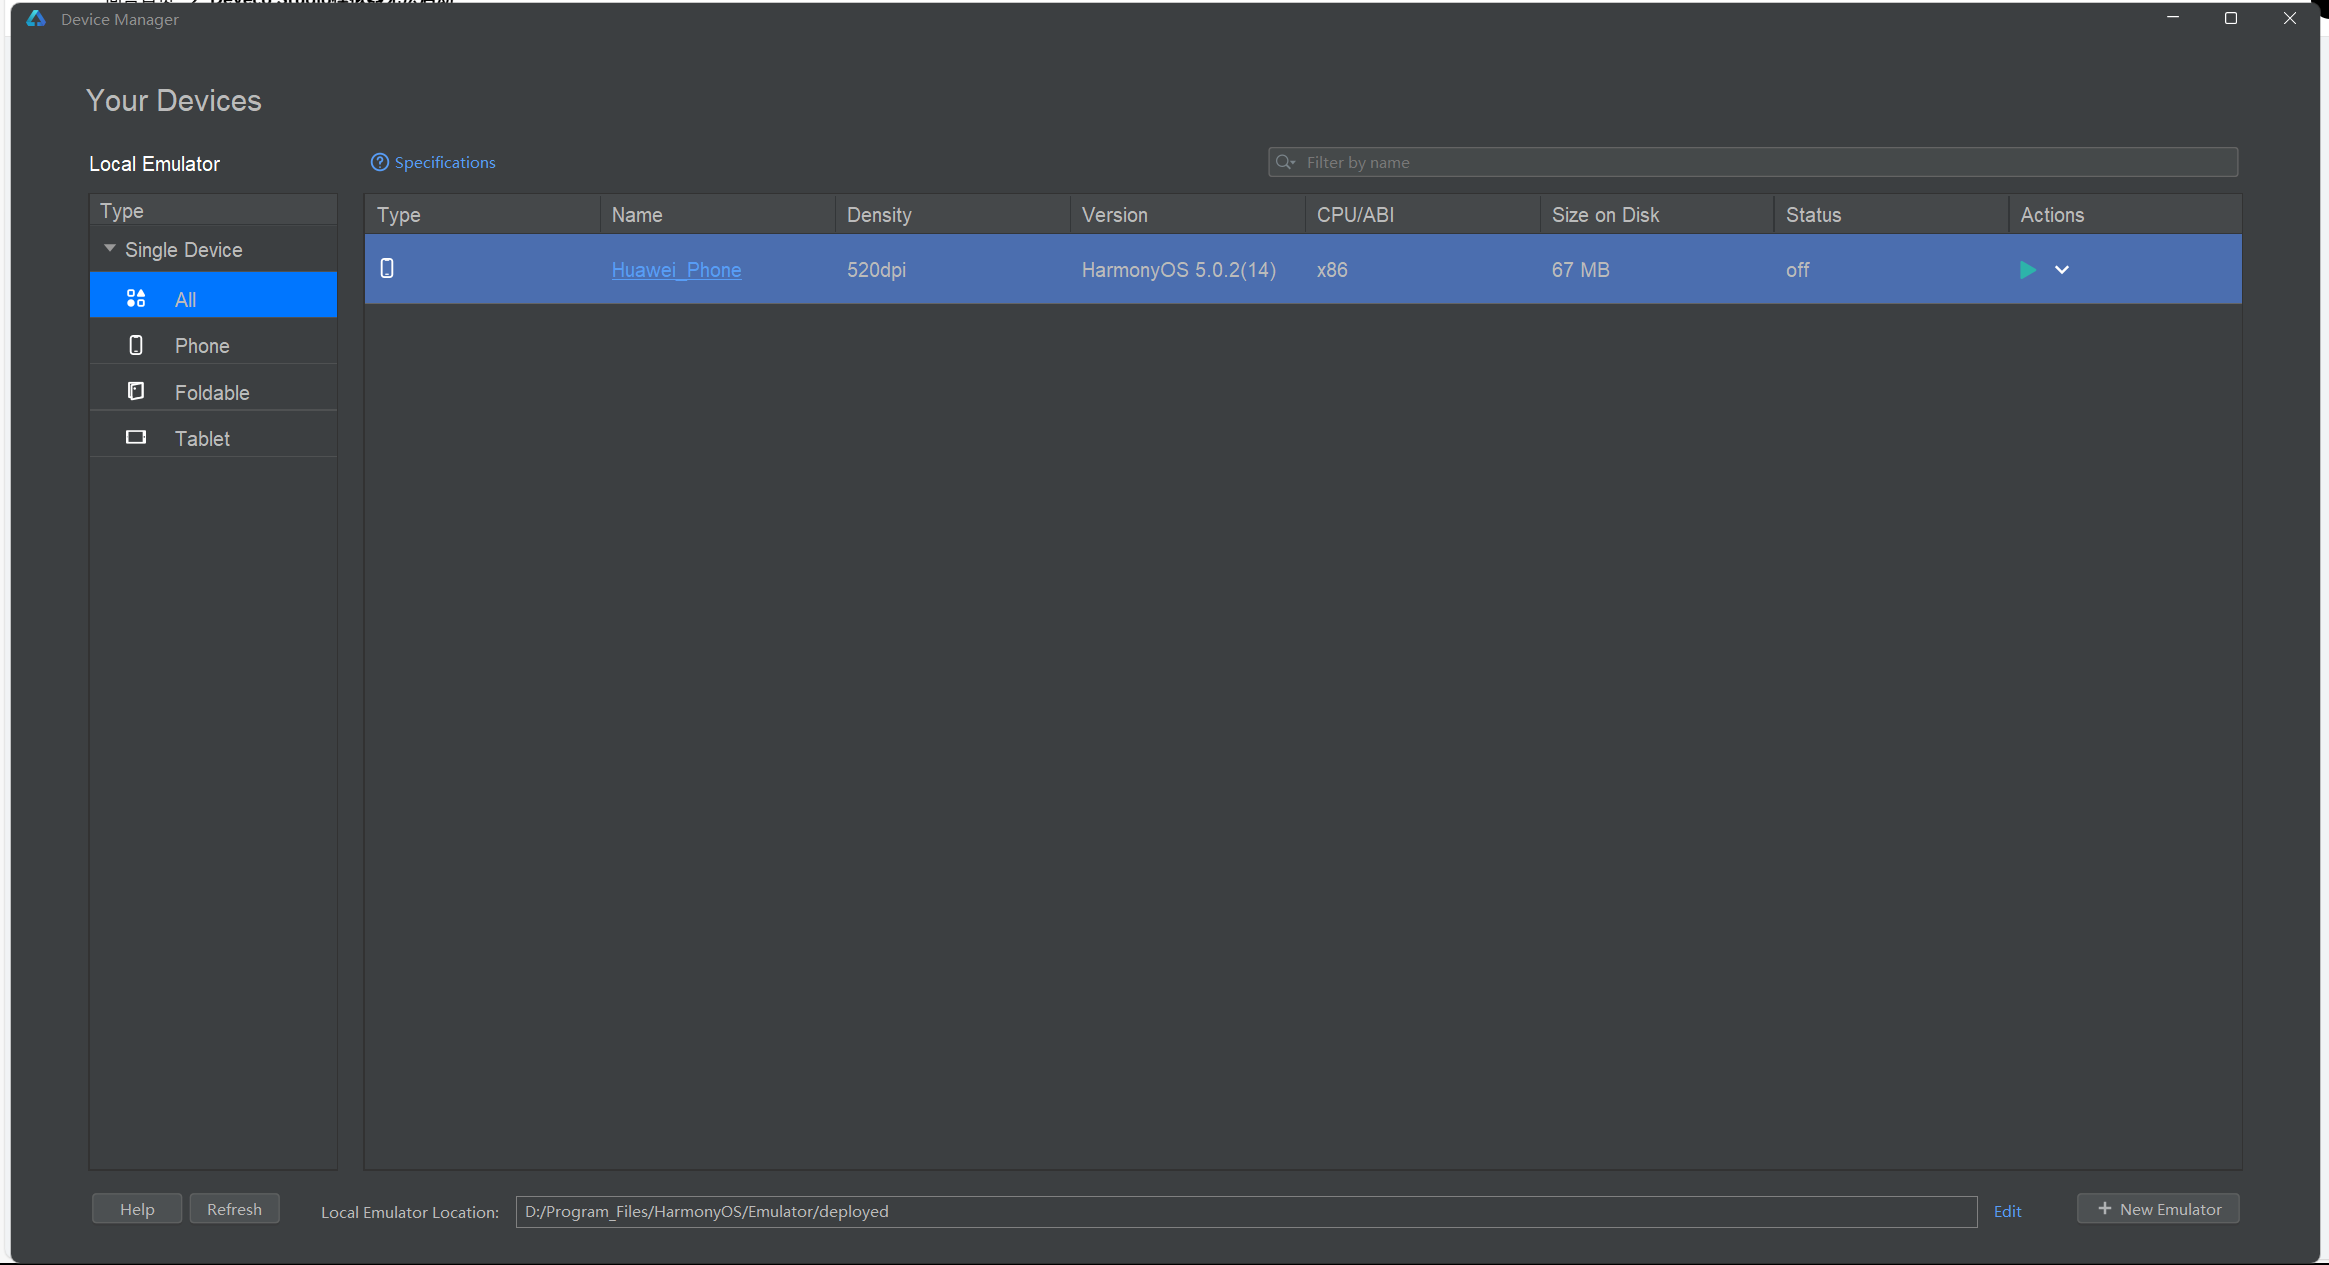
Task: Start the Huawei_Phone emulator with play icon
Action: [2027, 270]
